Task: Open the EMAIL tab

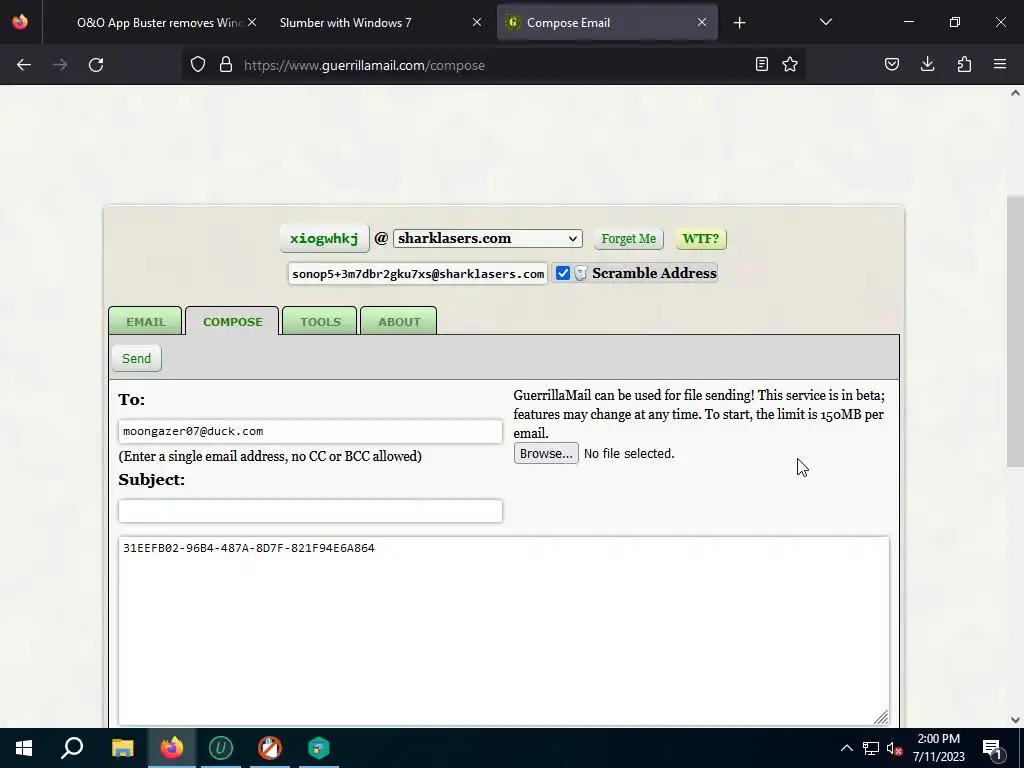Action: pos(146,321)
